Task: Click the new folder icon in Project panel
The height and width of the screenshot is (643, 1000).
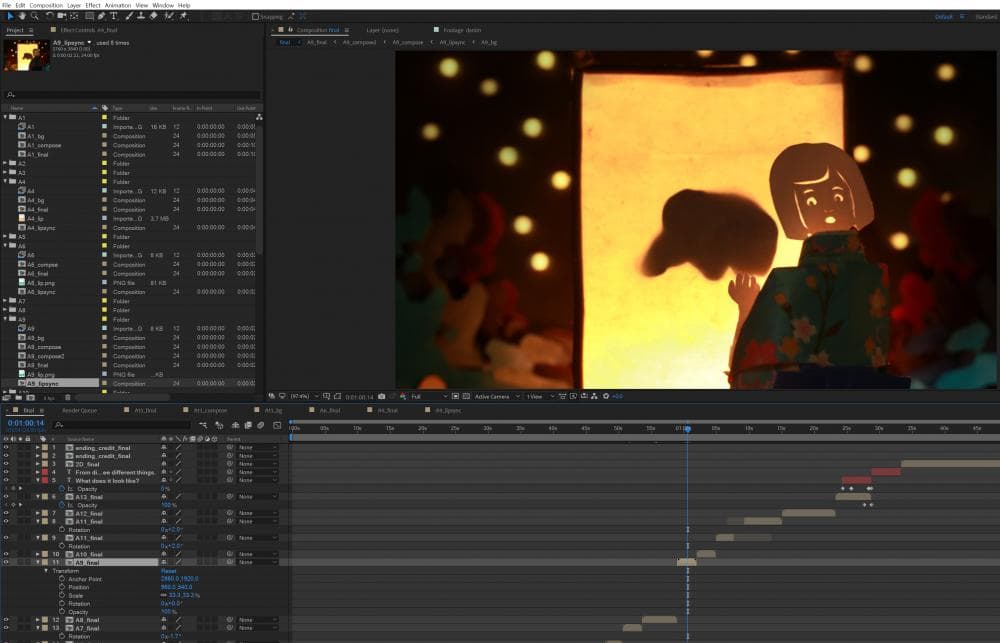Action: [x=18, y=398]
